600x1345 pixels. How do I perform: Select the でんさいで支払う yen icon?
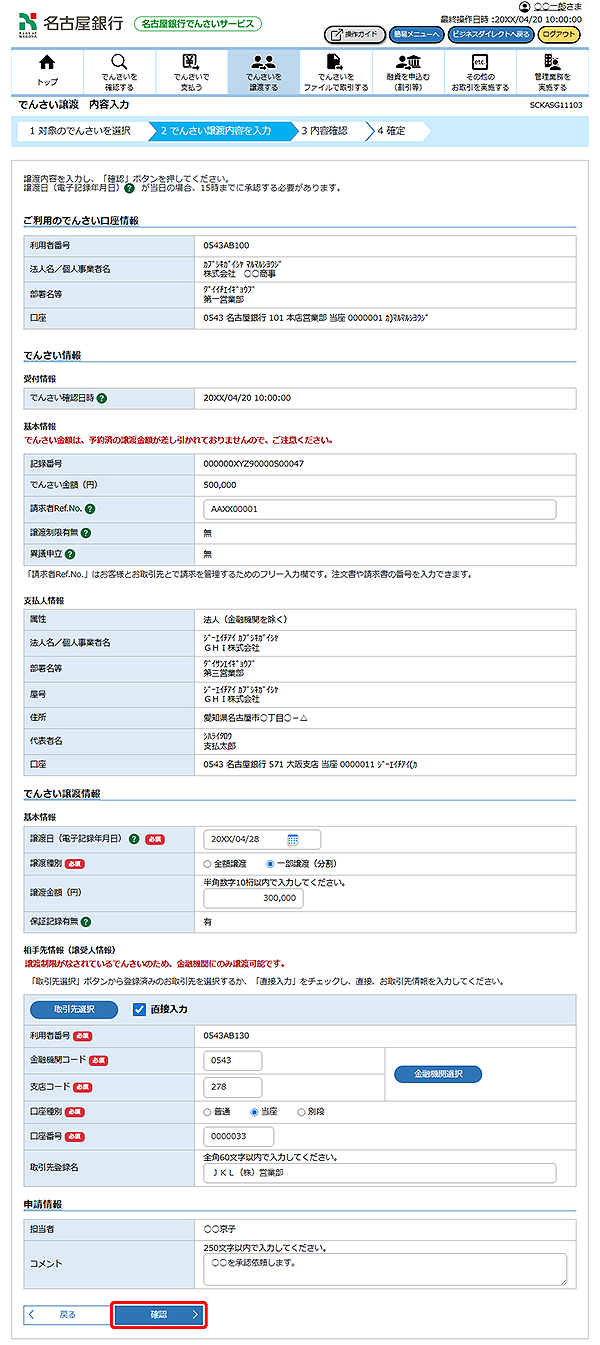(191, 63)
